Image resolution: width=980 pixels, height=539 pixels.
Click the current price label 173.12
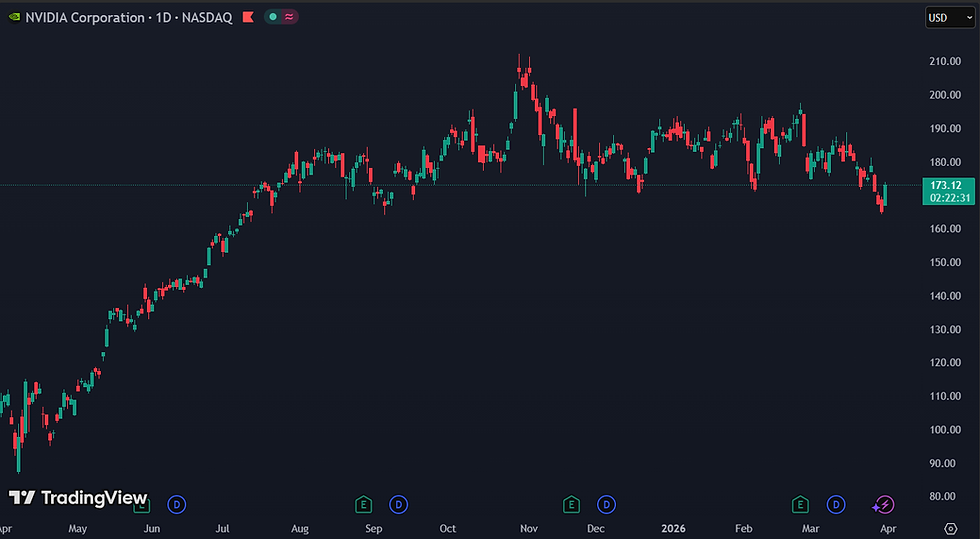(946, 186)
